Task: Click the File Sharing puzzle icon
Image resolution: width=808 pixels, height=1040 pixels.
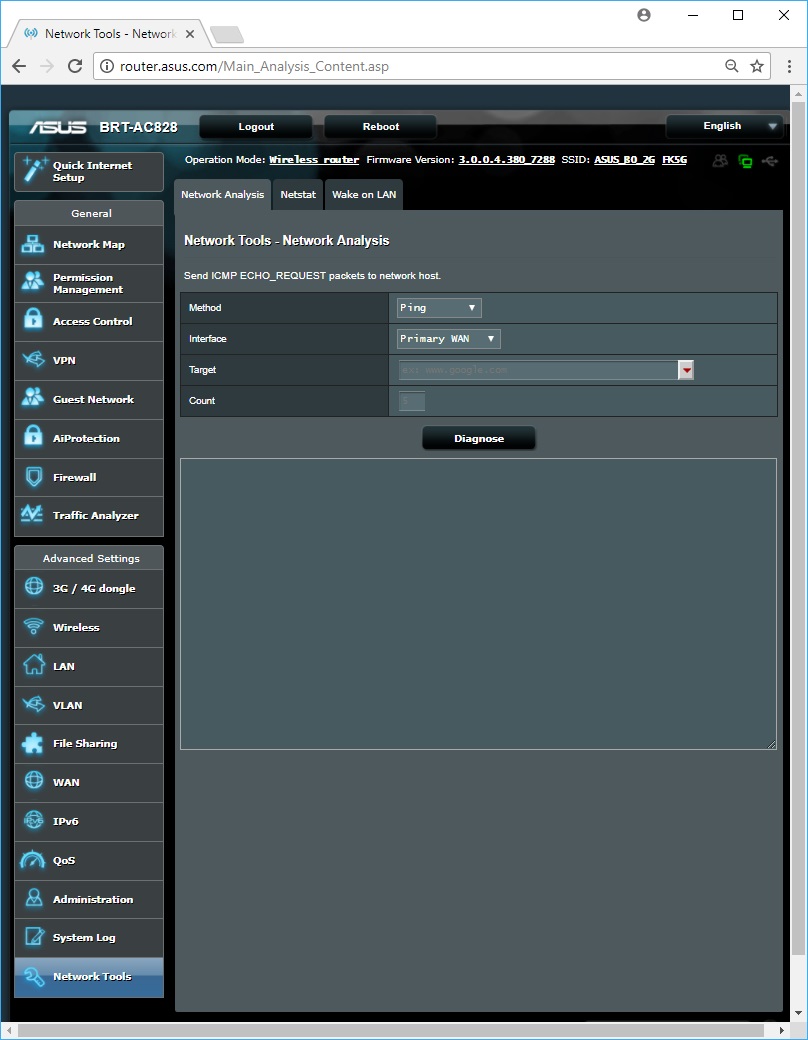Action: 33,743
